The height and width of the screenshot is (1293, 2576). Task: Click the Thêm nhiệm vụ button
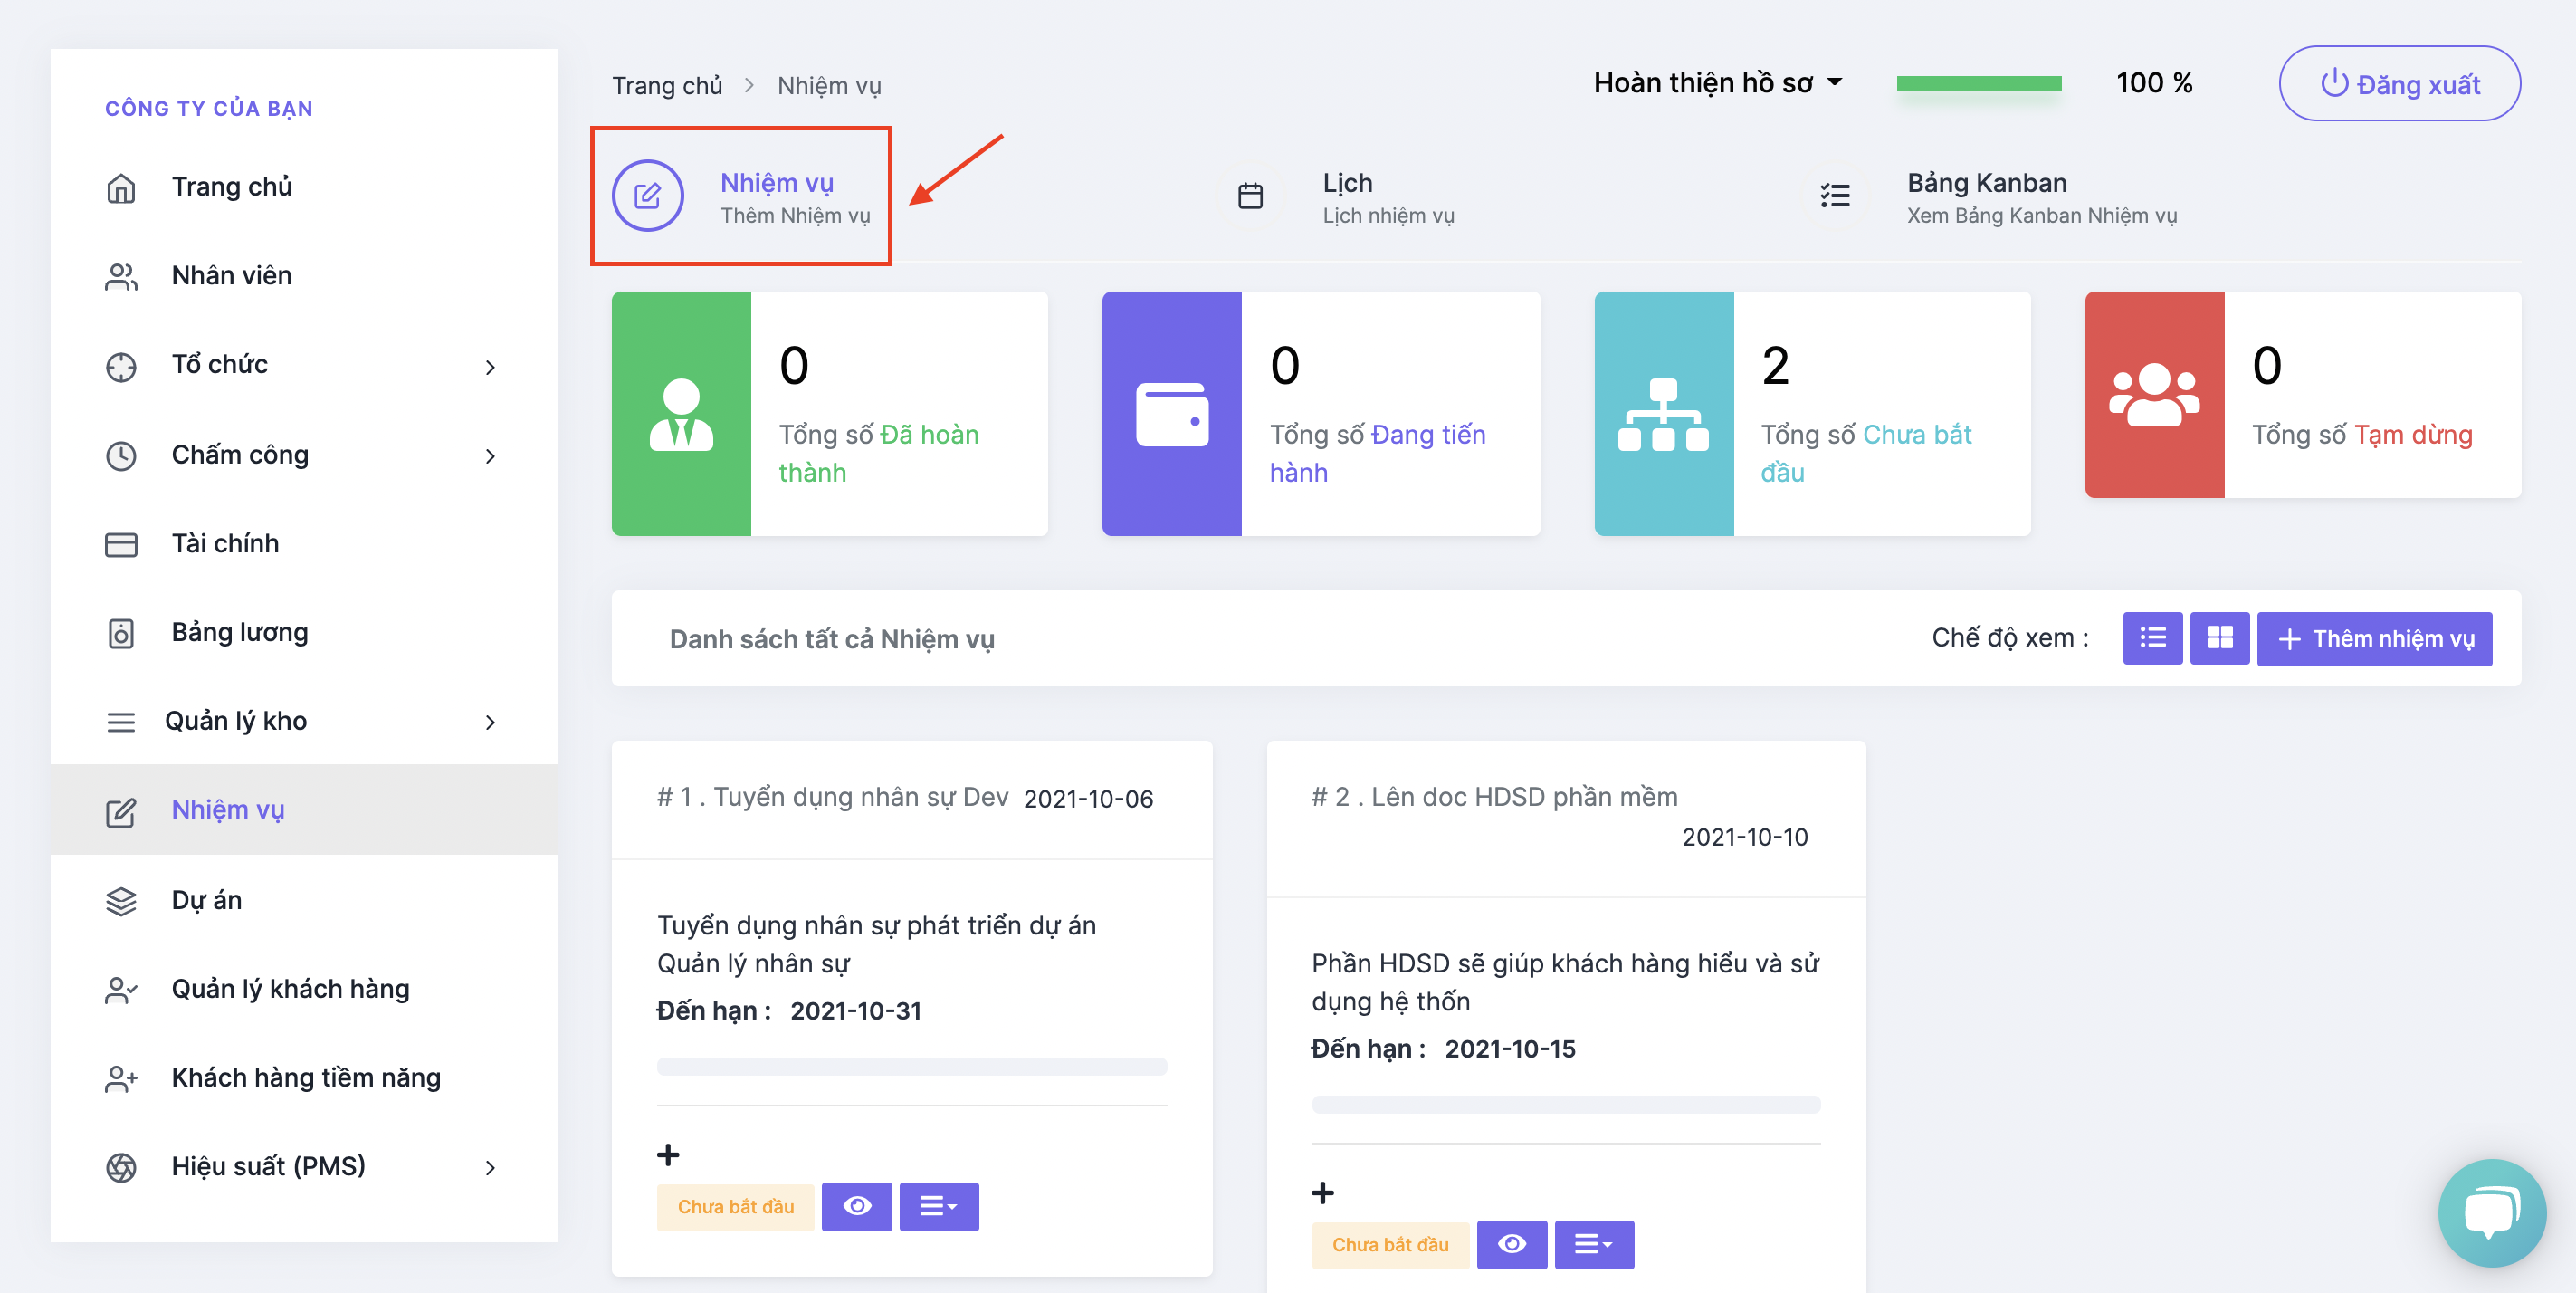pyautogui.click(x=2374, y=638)
